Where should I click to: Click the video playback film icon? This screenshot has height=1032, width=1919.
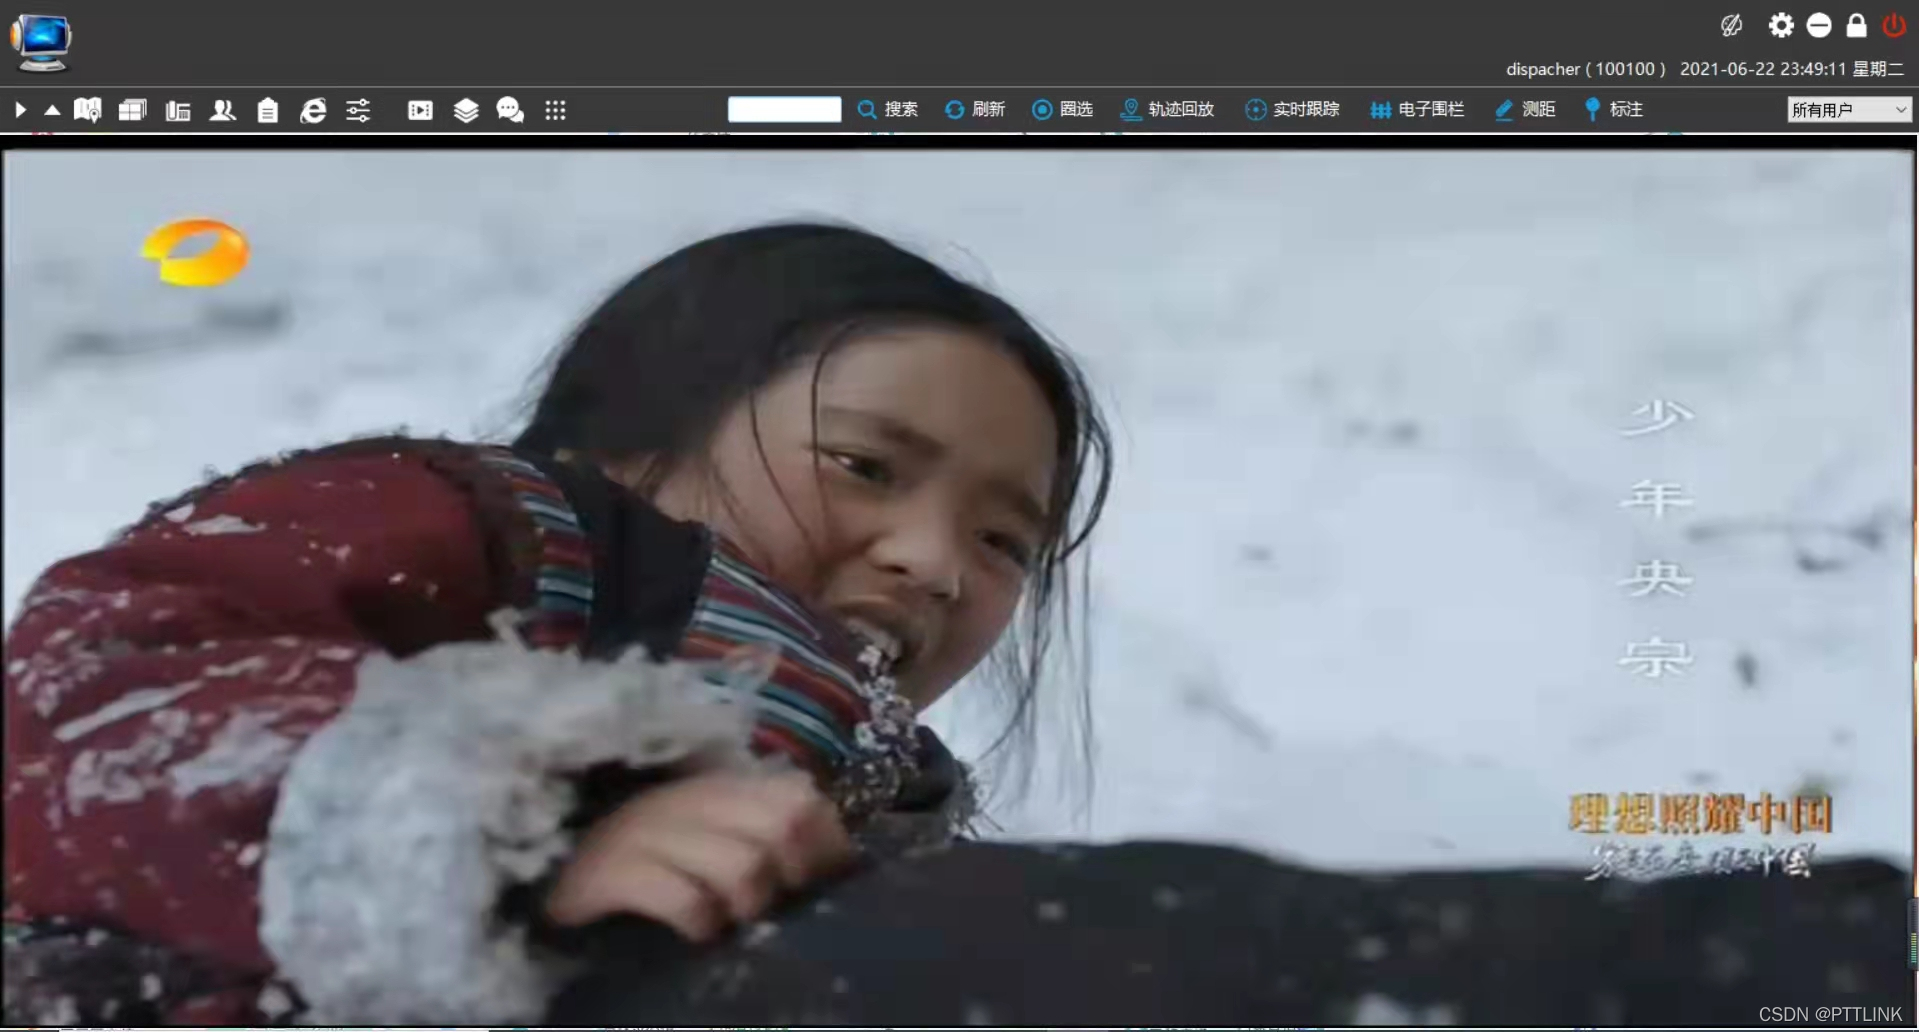(421, 110)
